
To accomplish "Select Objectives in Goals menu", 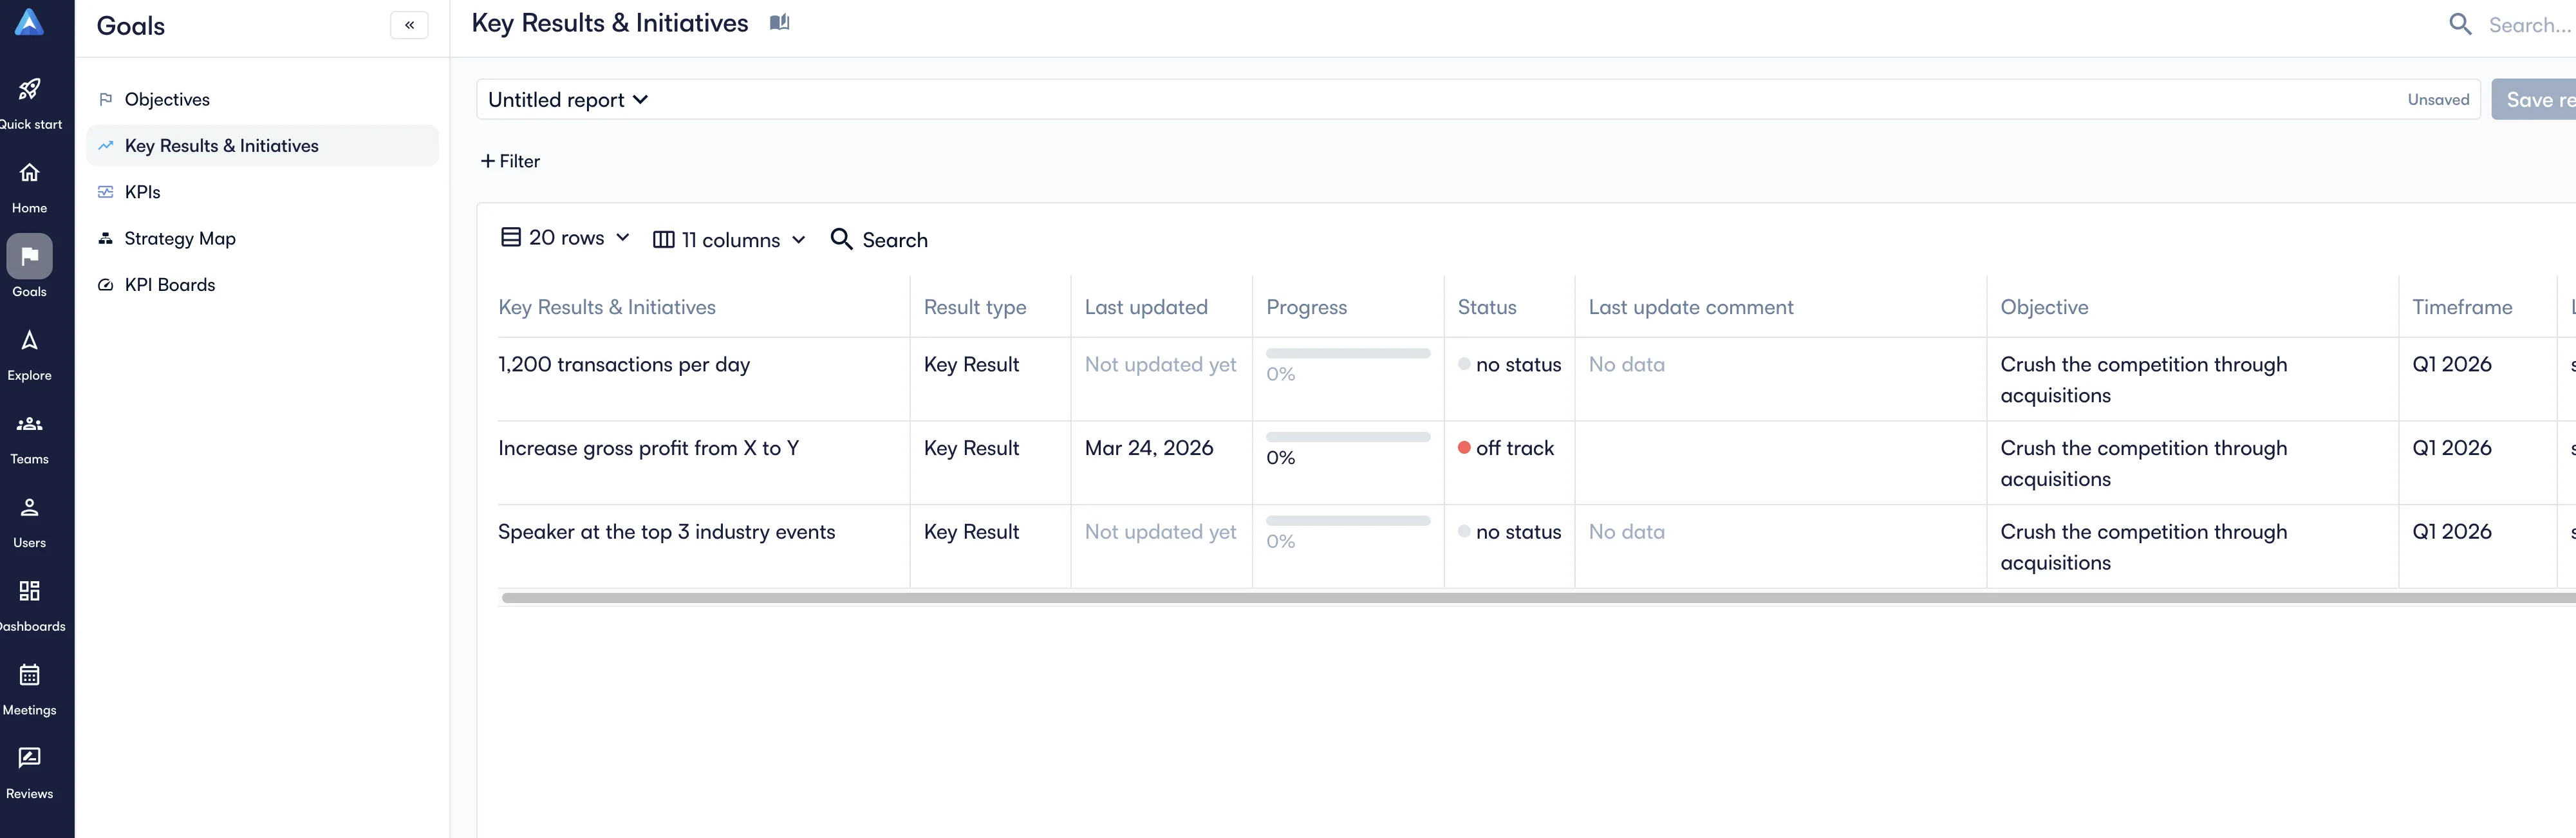I will click(x=167, y=99).
